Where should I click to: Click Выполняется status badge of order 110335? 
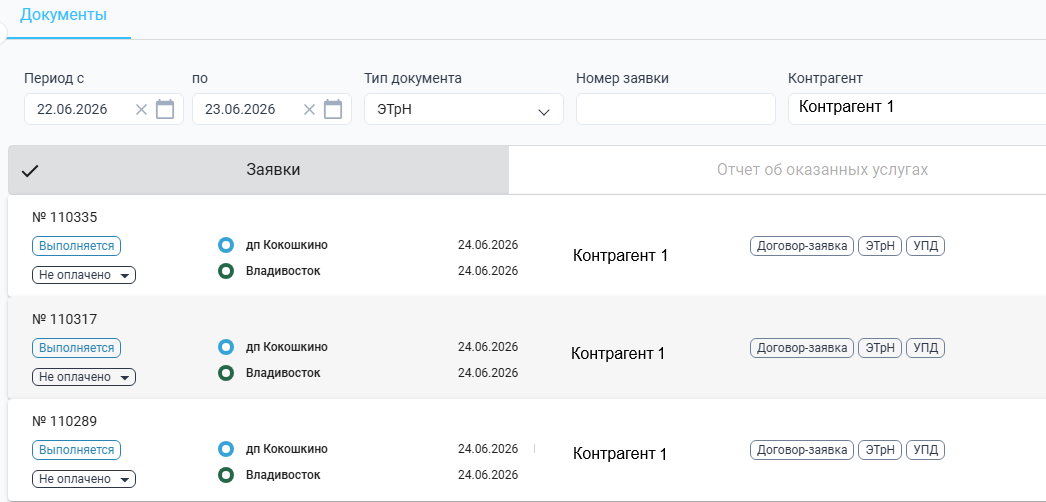click(x=77, y=246)
